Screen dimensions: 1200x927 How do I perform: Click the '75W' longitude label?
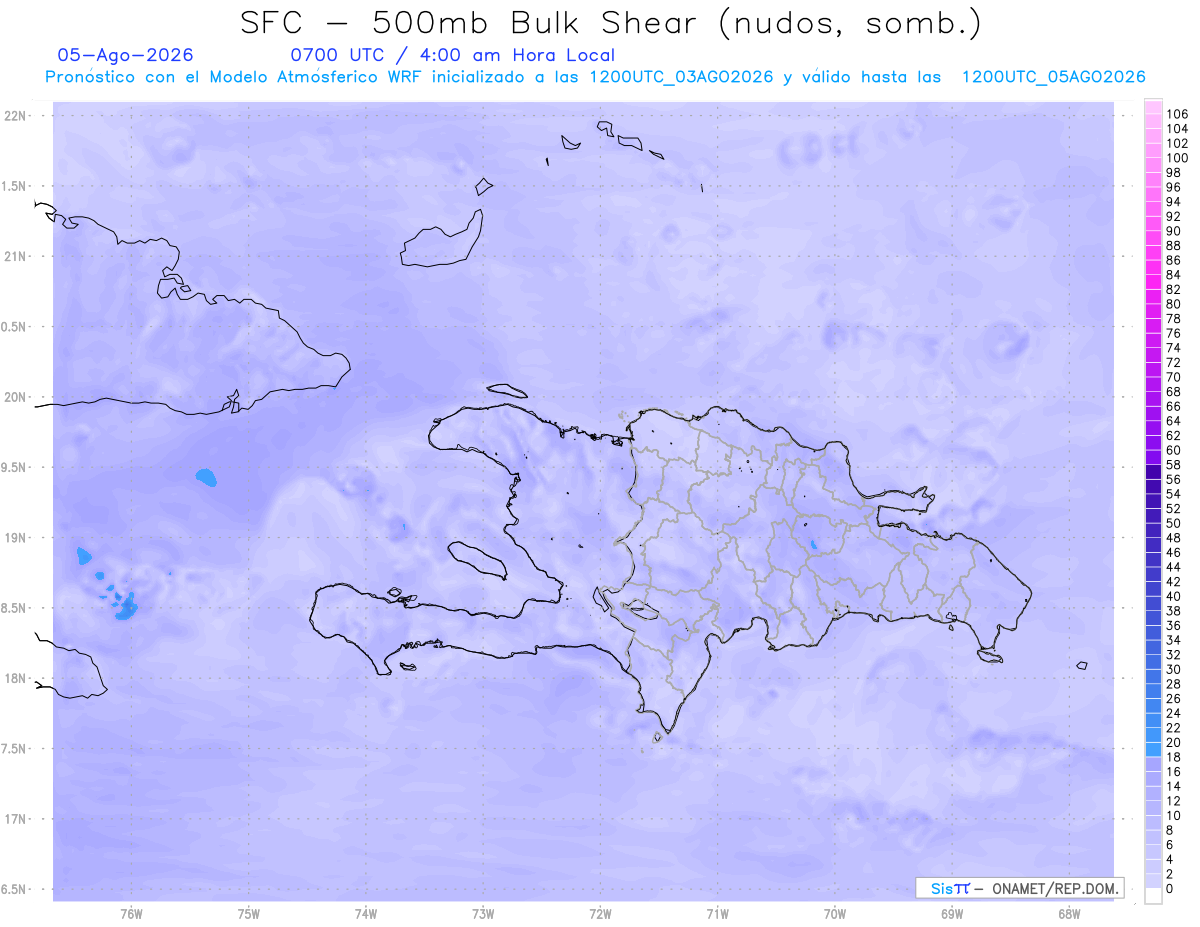[x=249, y=914]
